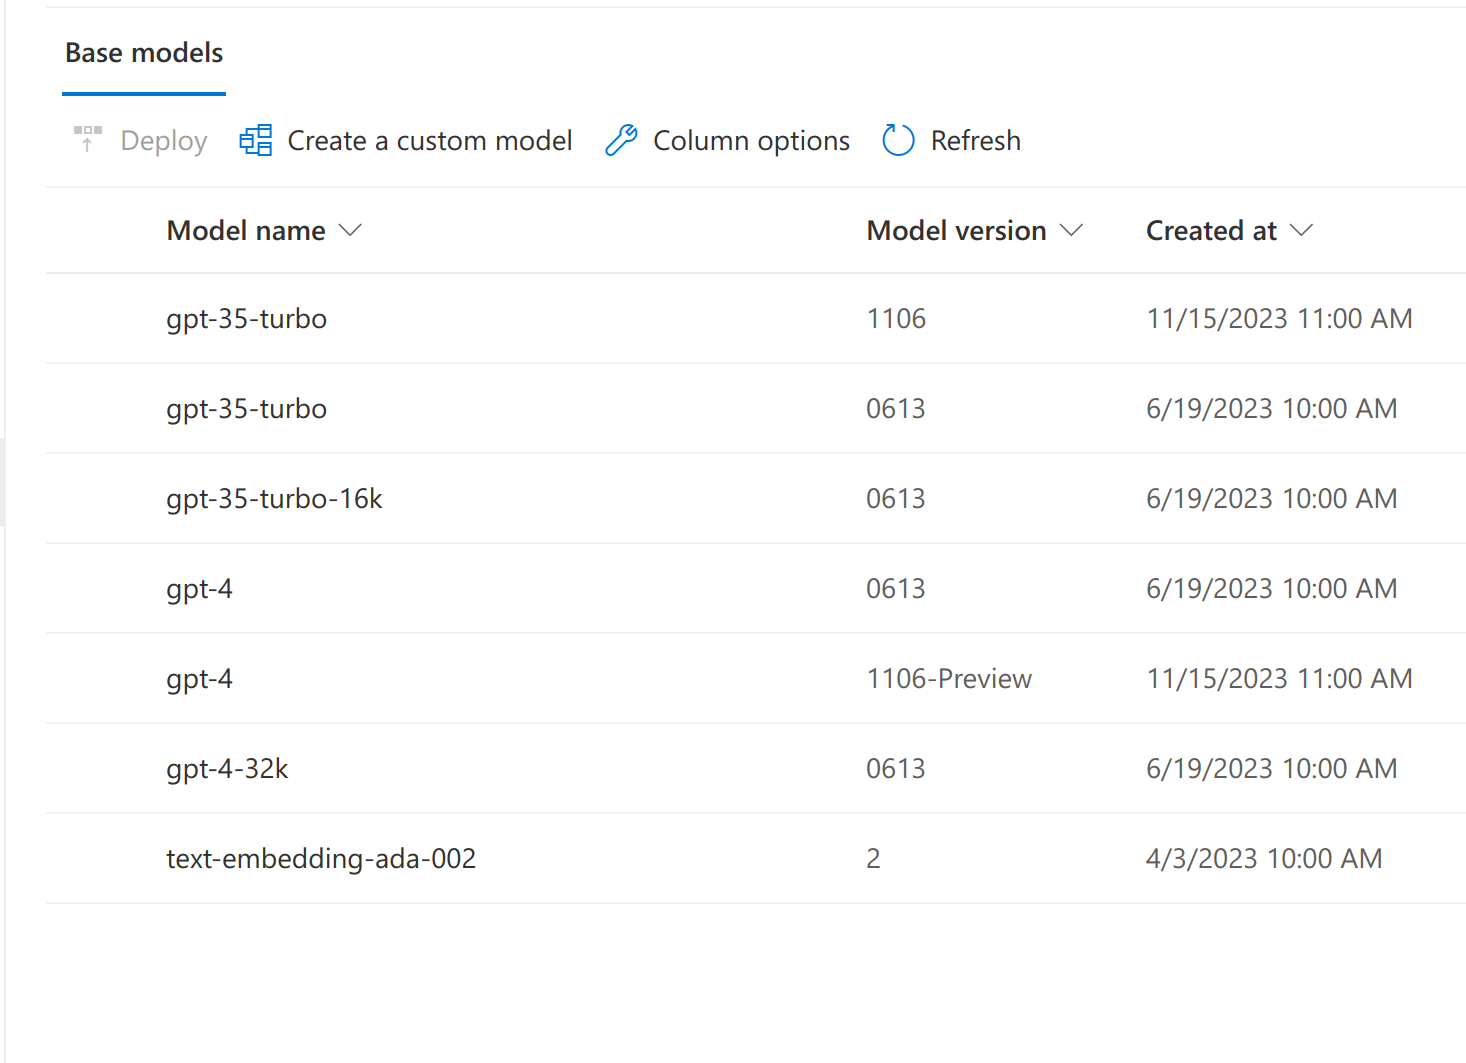Click version 1106 of gpt-35-turbo
The width and height of the screenshot is (1466, 1063).
pyautogui.click(x=896, y=319)
